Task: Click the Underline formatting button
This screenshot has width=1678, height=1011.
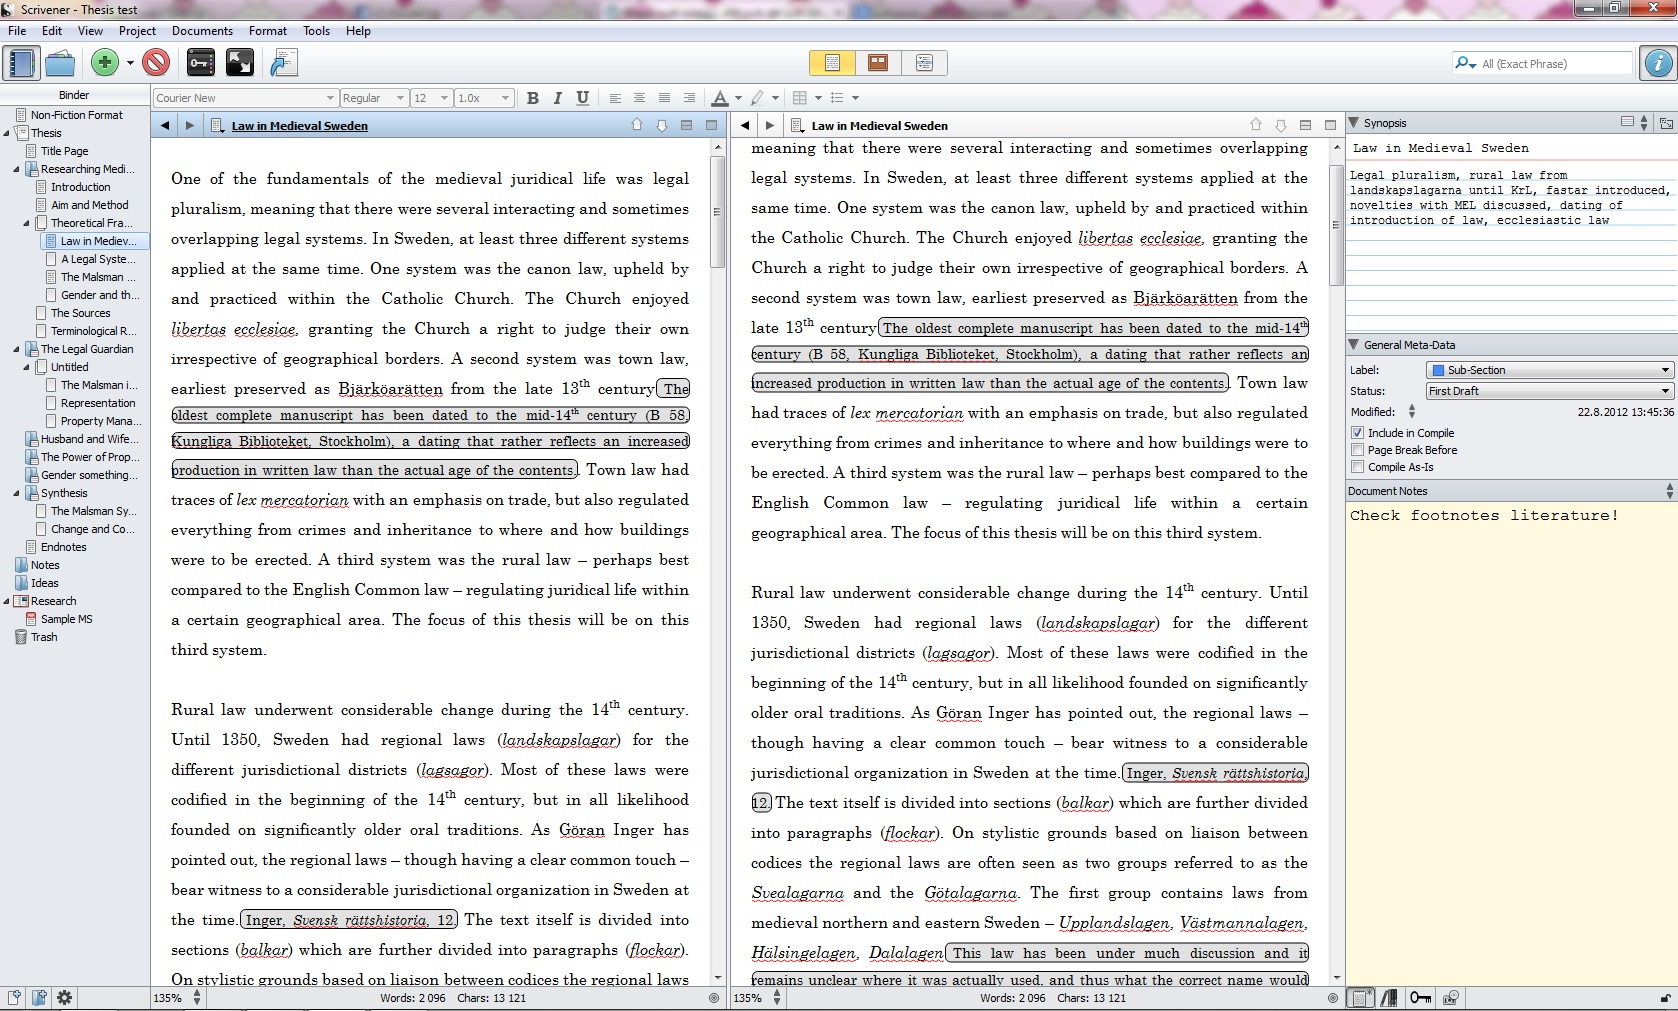Action: click(582, 98)
